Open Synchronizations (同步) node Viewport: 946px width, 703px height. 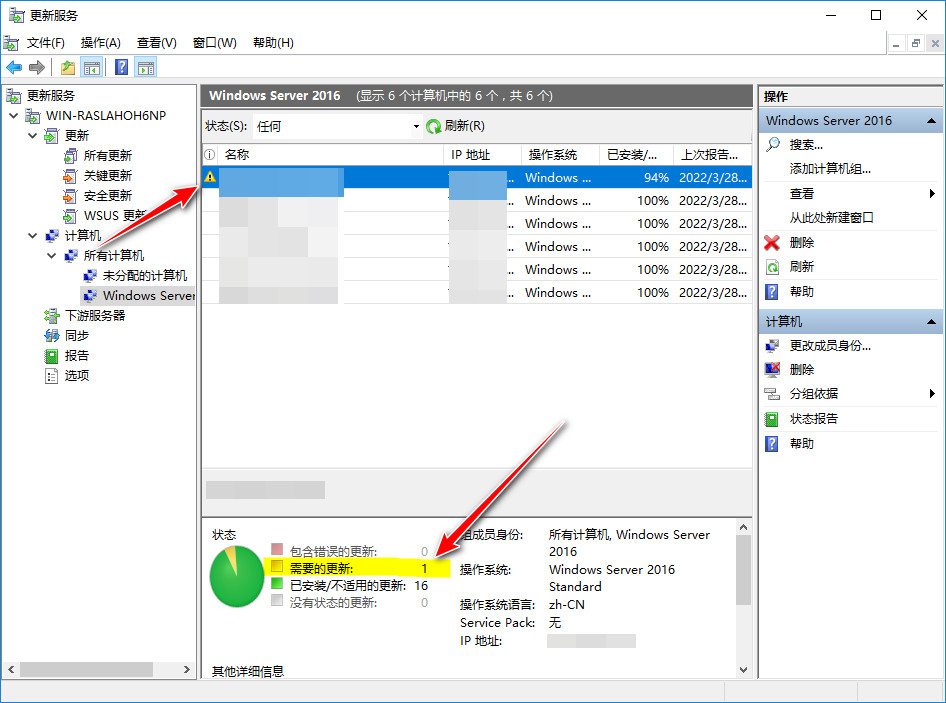click(77, 336)
